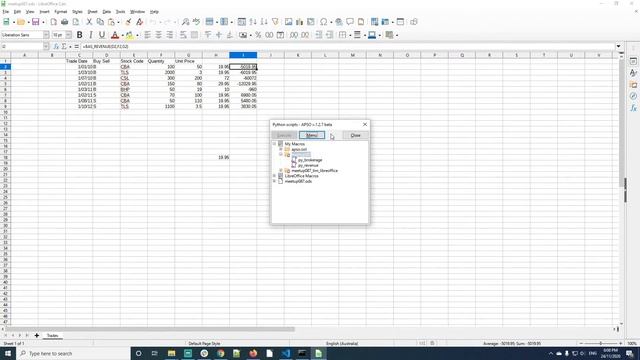Viewport: 640px width, 360px height.
Task: Open Firefox from taskbar
Action: 253,353
